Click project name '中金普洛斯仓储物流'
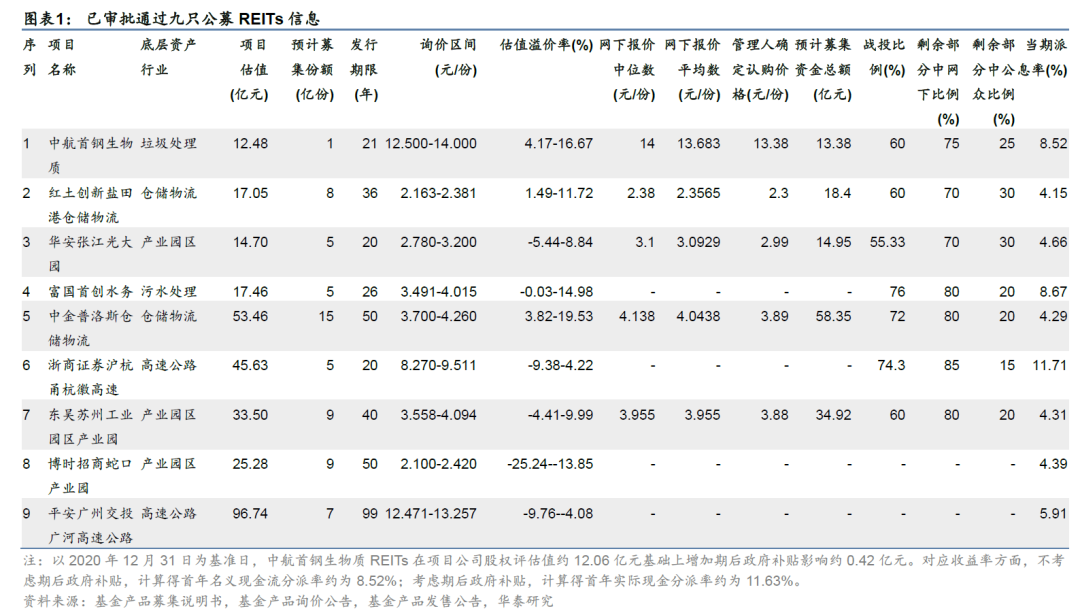This screenshot has width=1080, height=613. [90, 329]
